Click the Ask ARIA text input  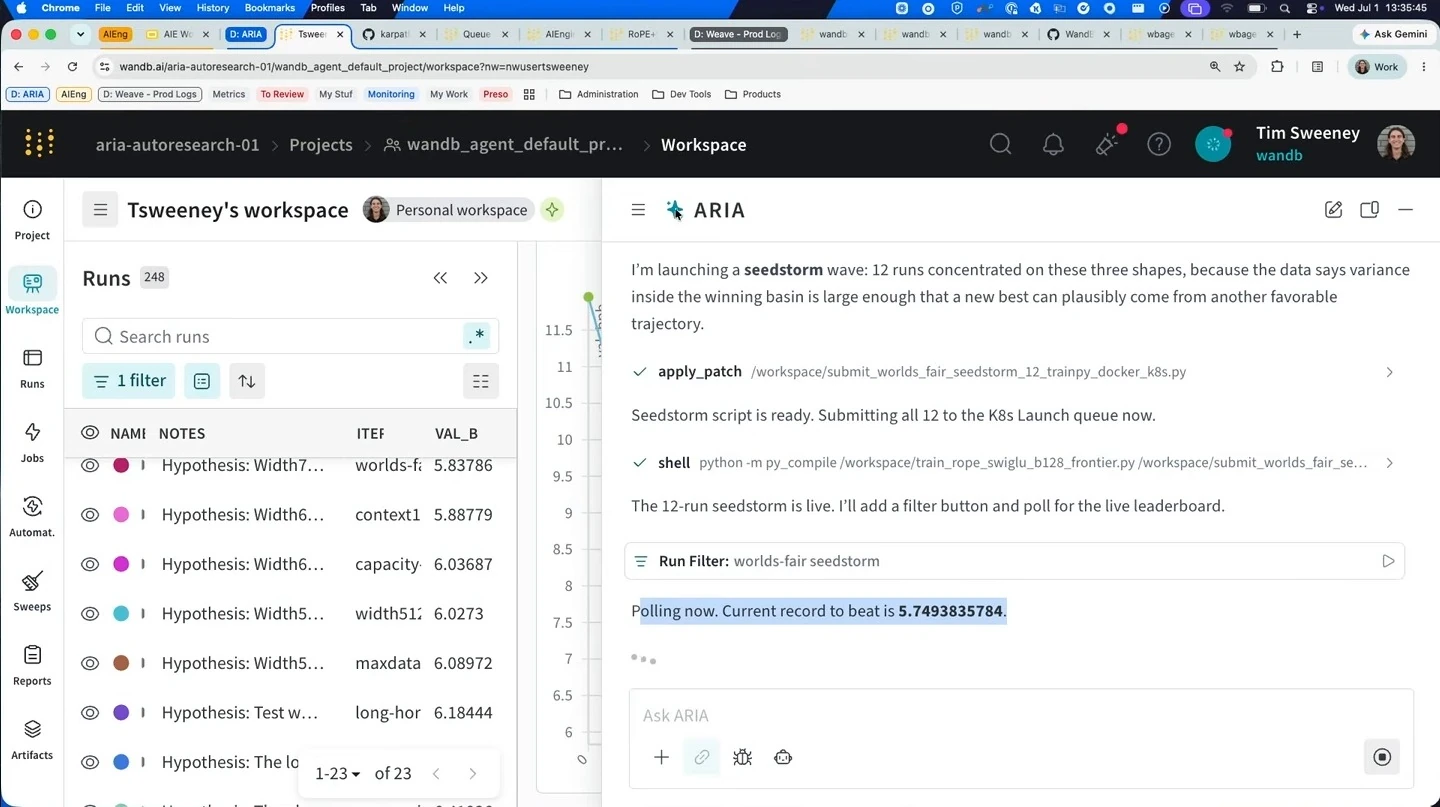click(1020, 715)
